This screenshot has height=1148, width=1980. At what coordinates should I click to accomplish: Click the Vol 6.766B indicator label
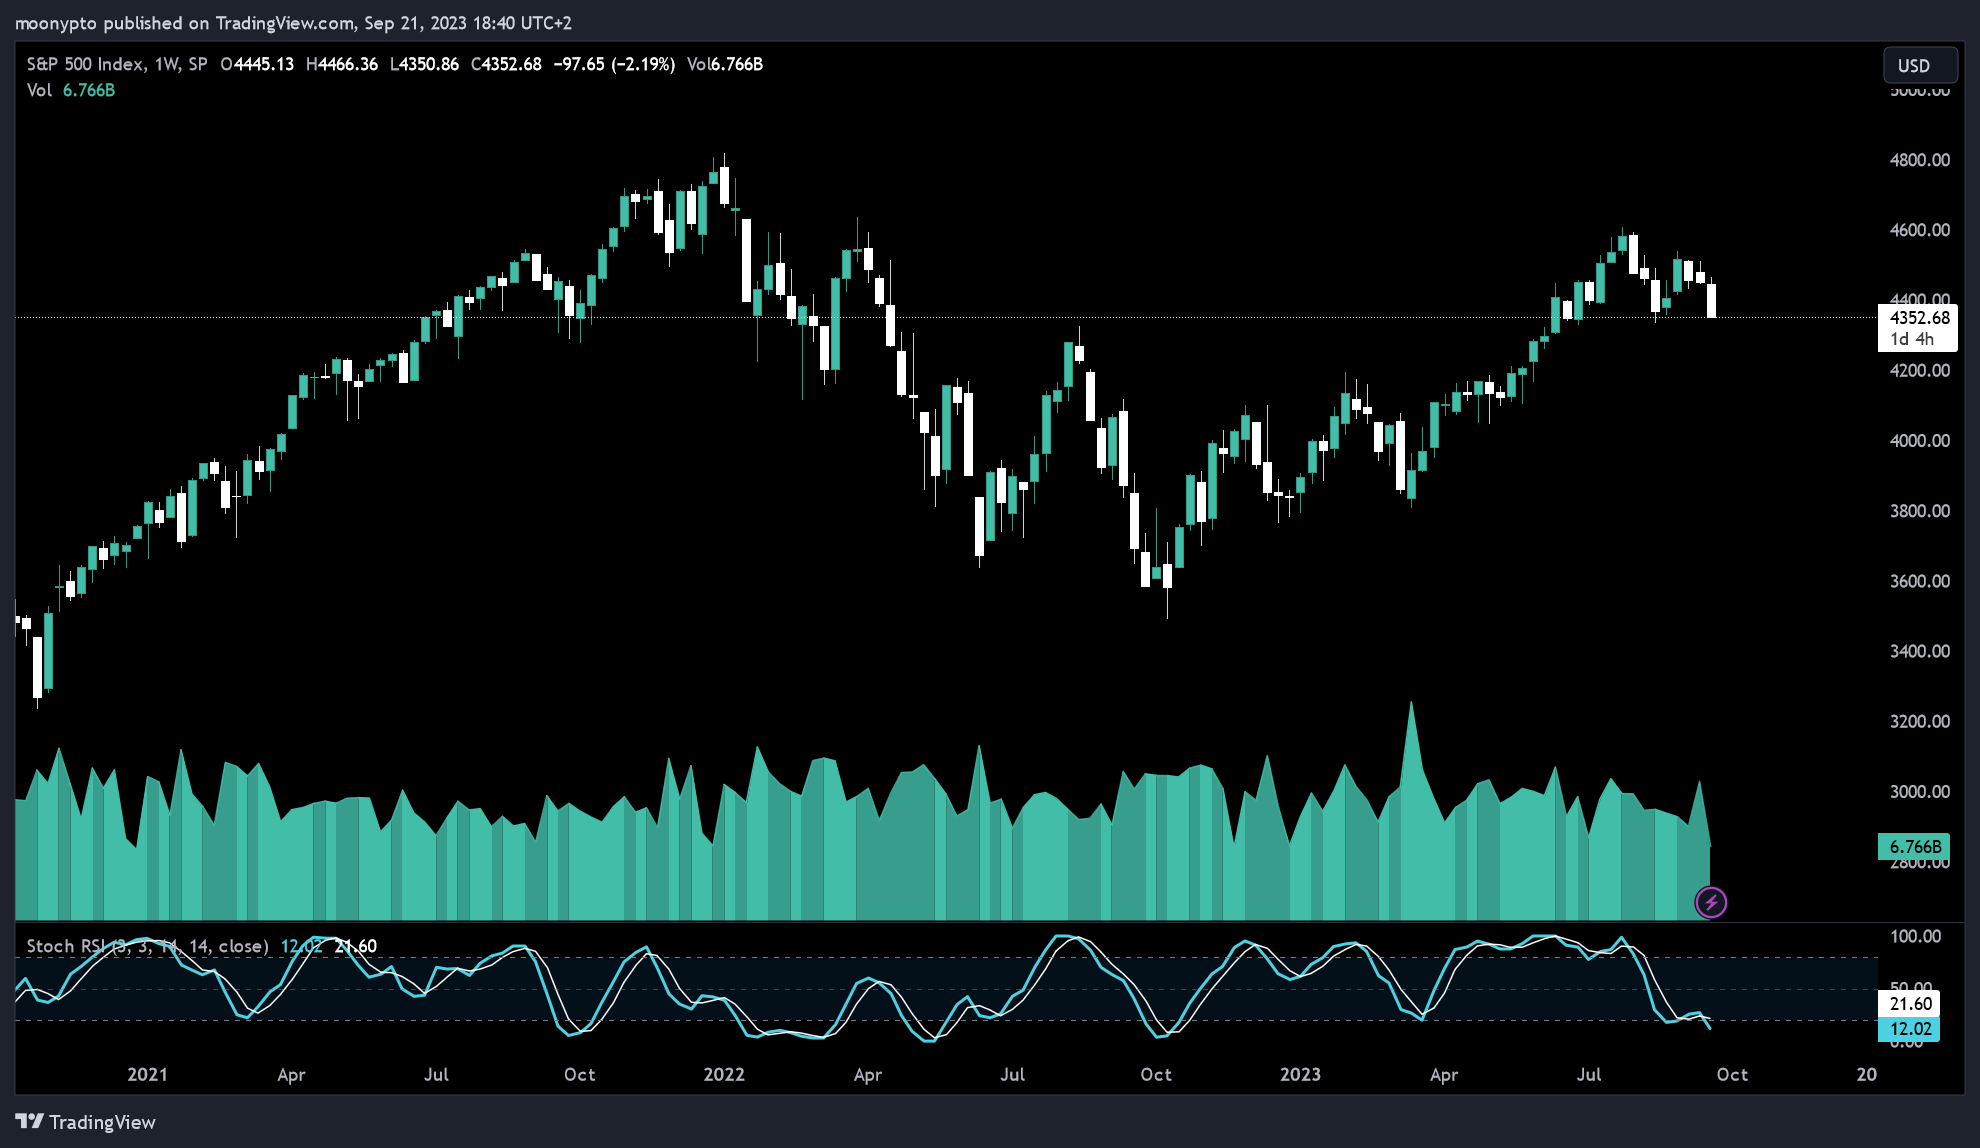(71, 90)
